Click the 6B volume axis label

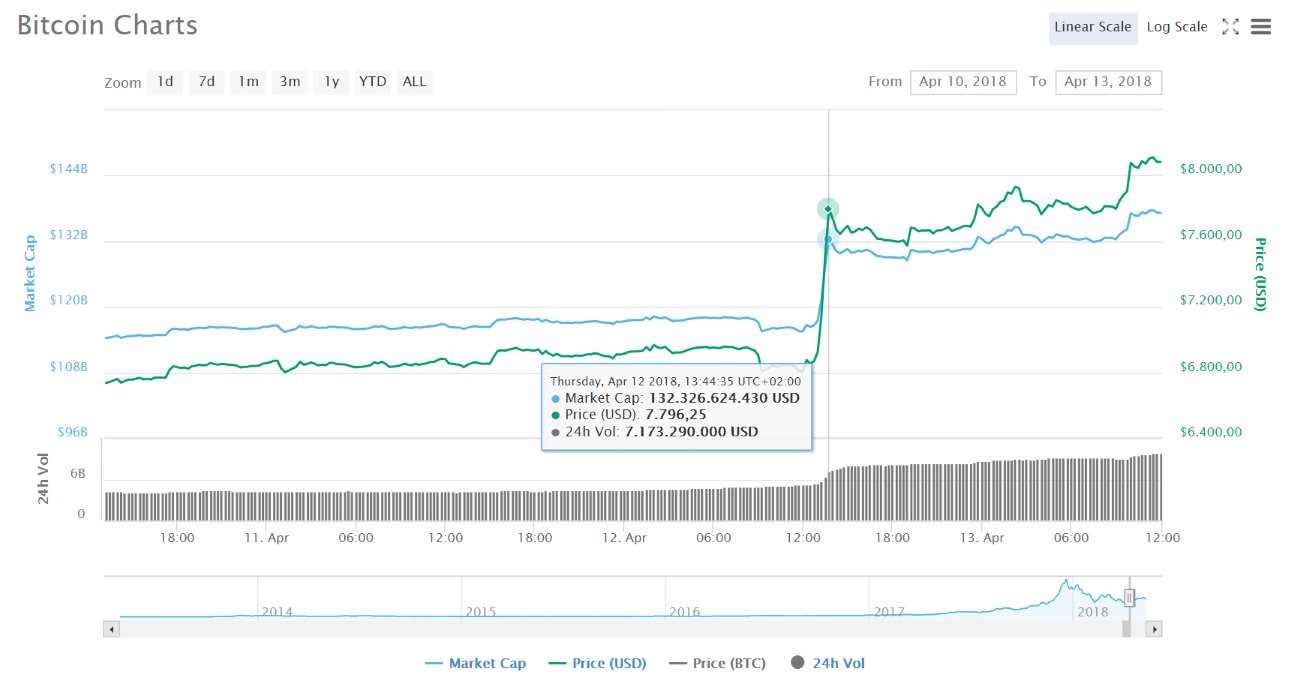[x=76, y=473]
